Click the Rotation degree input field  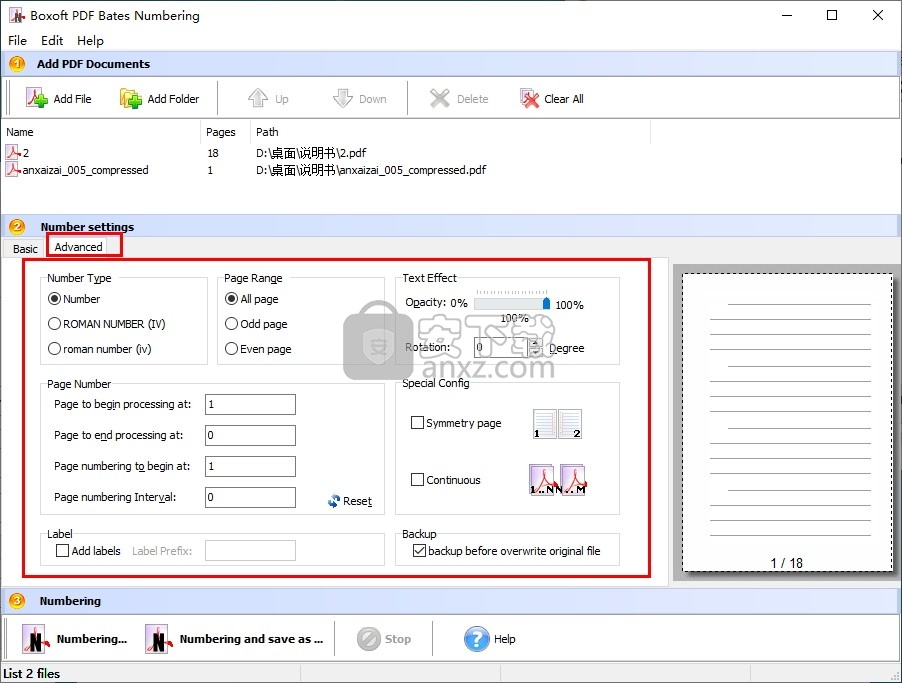502,348
